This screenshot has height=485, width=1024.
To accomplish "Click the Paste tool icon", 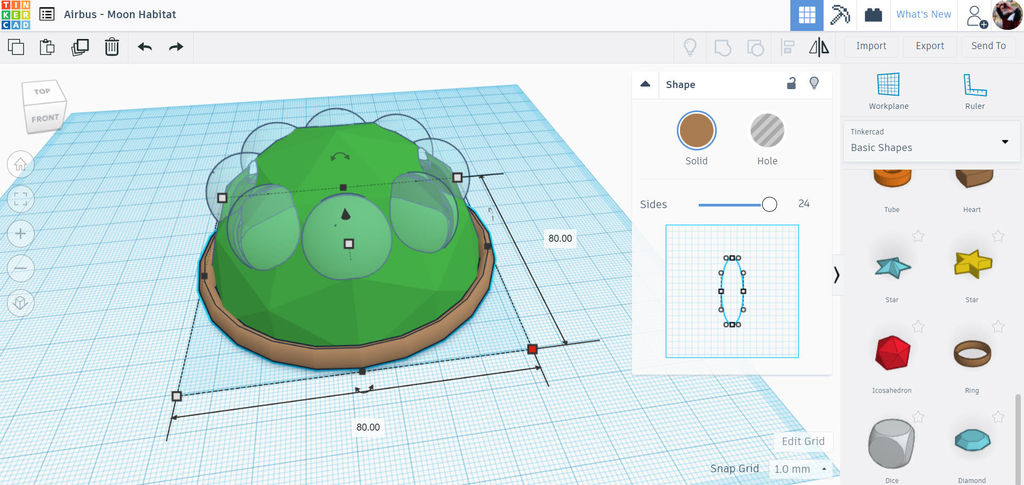I will [47, 47].
